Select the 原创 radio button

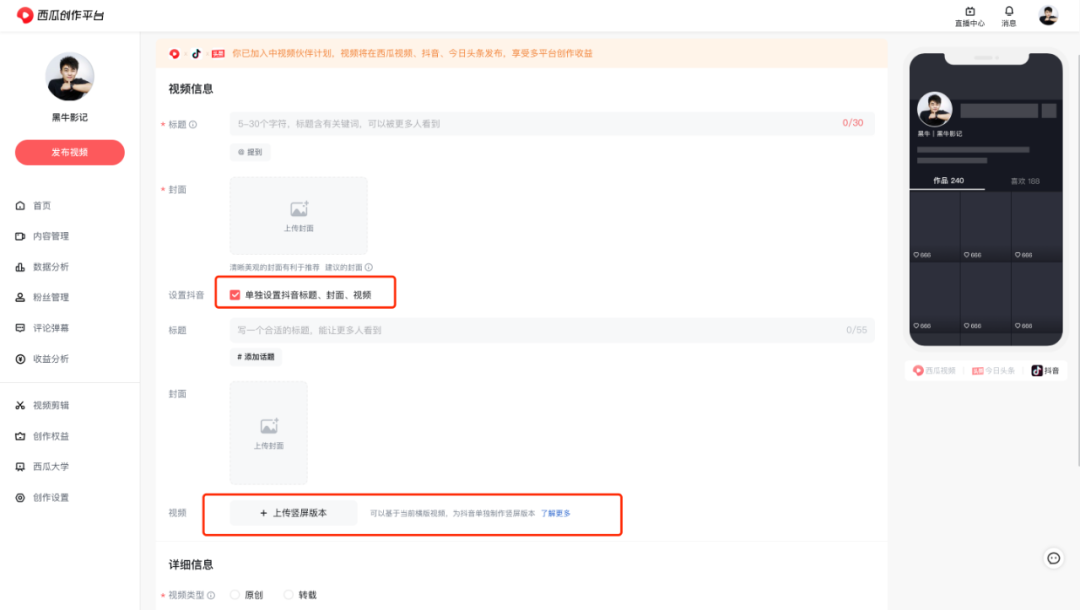(x=235, y=595)
